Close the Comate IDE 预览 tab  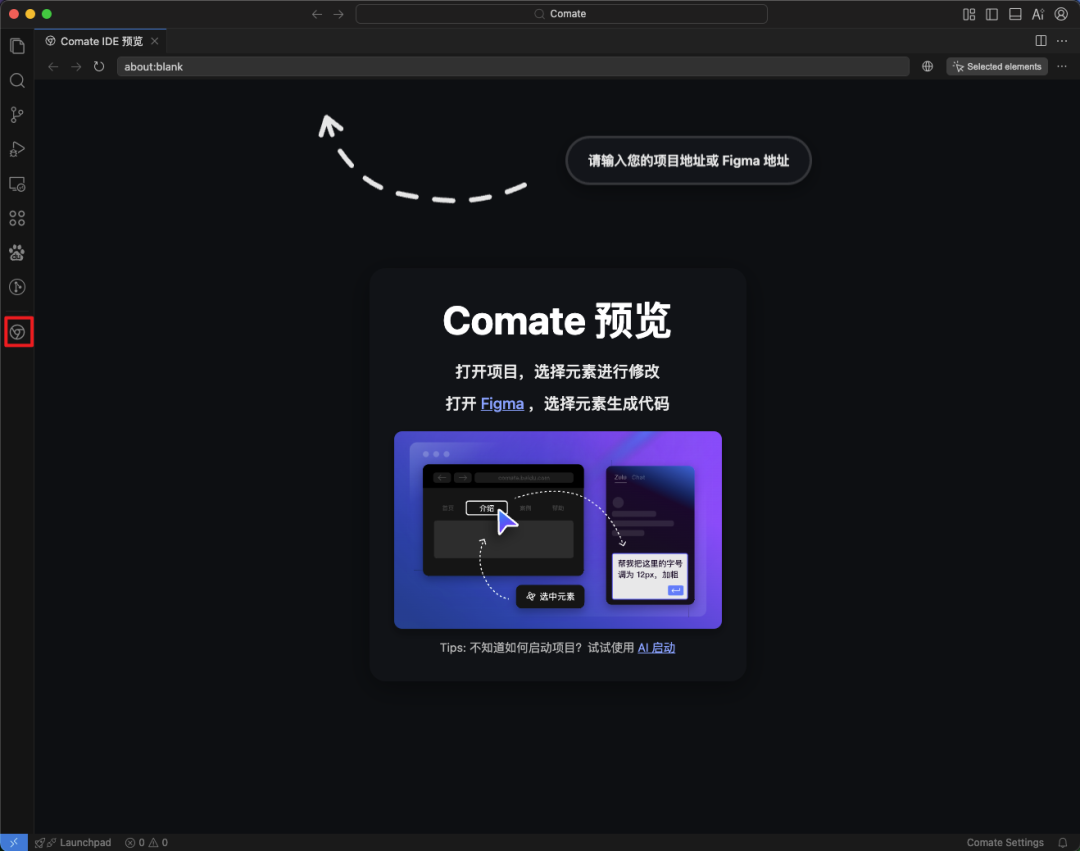[x=155, y=41]
